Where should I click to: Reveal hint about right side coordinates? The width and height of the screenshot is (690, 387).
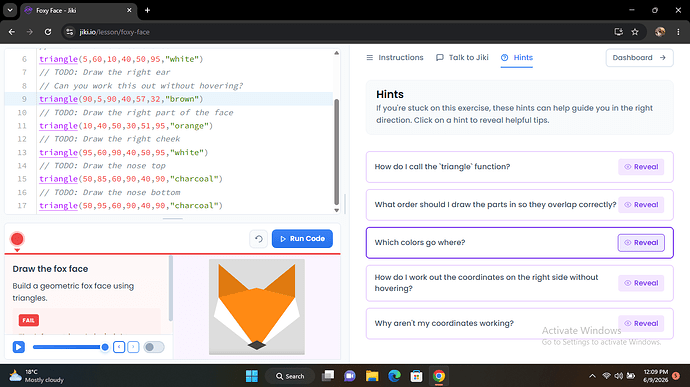641,283
